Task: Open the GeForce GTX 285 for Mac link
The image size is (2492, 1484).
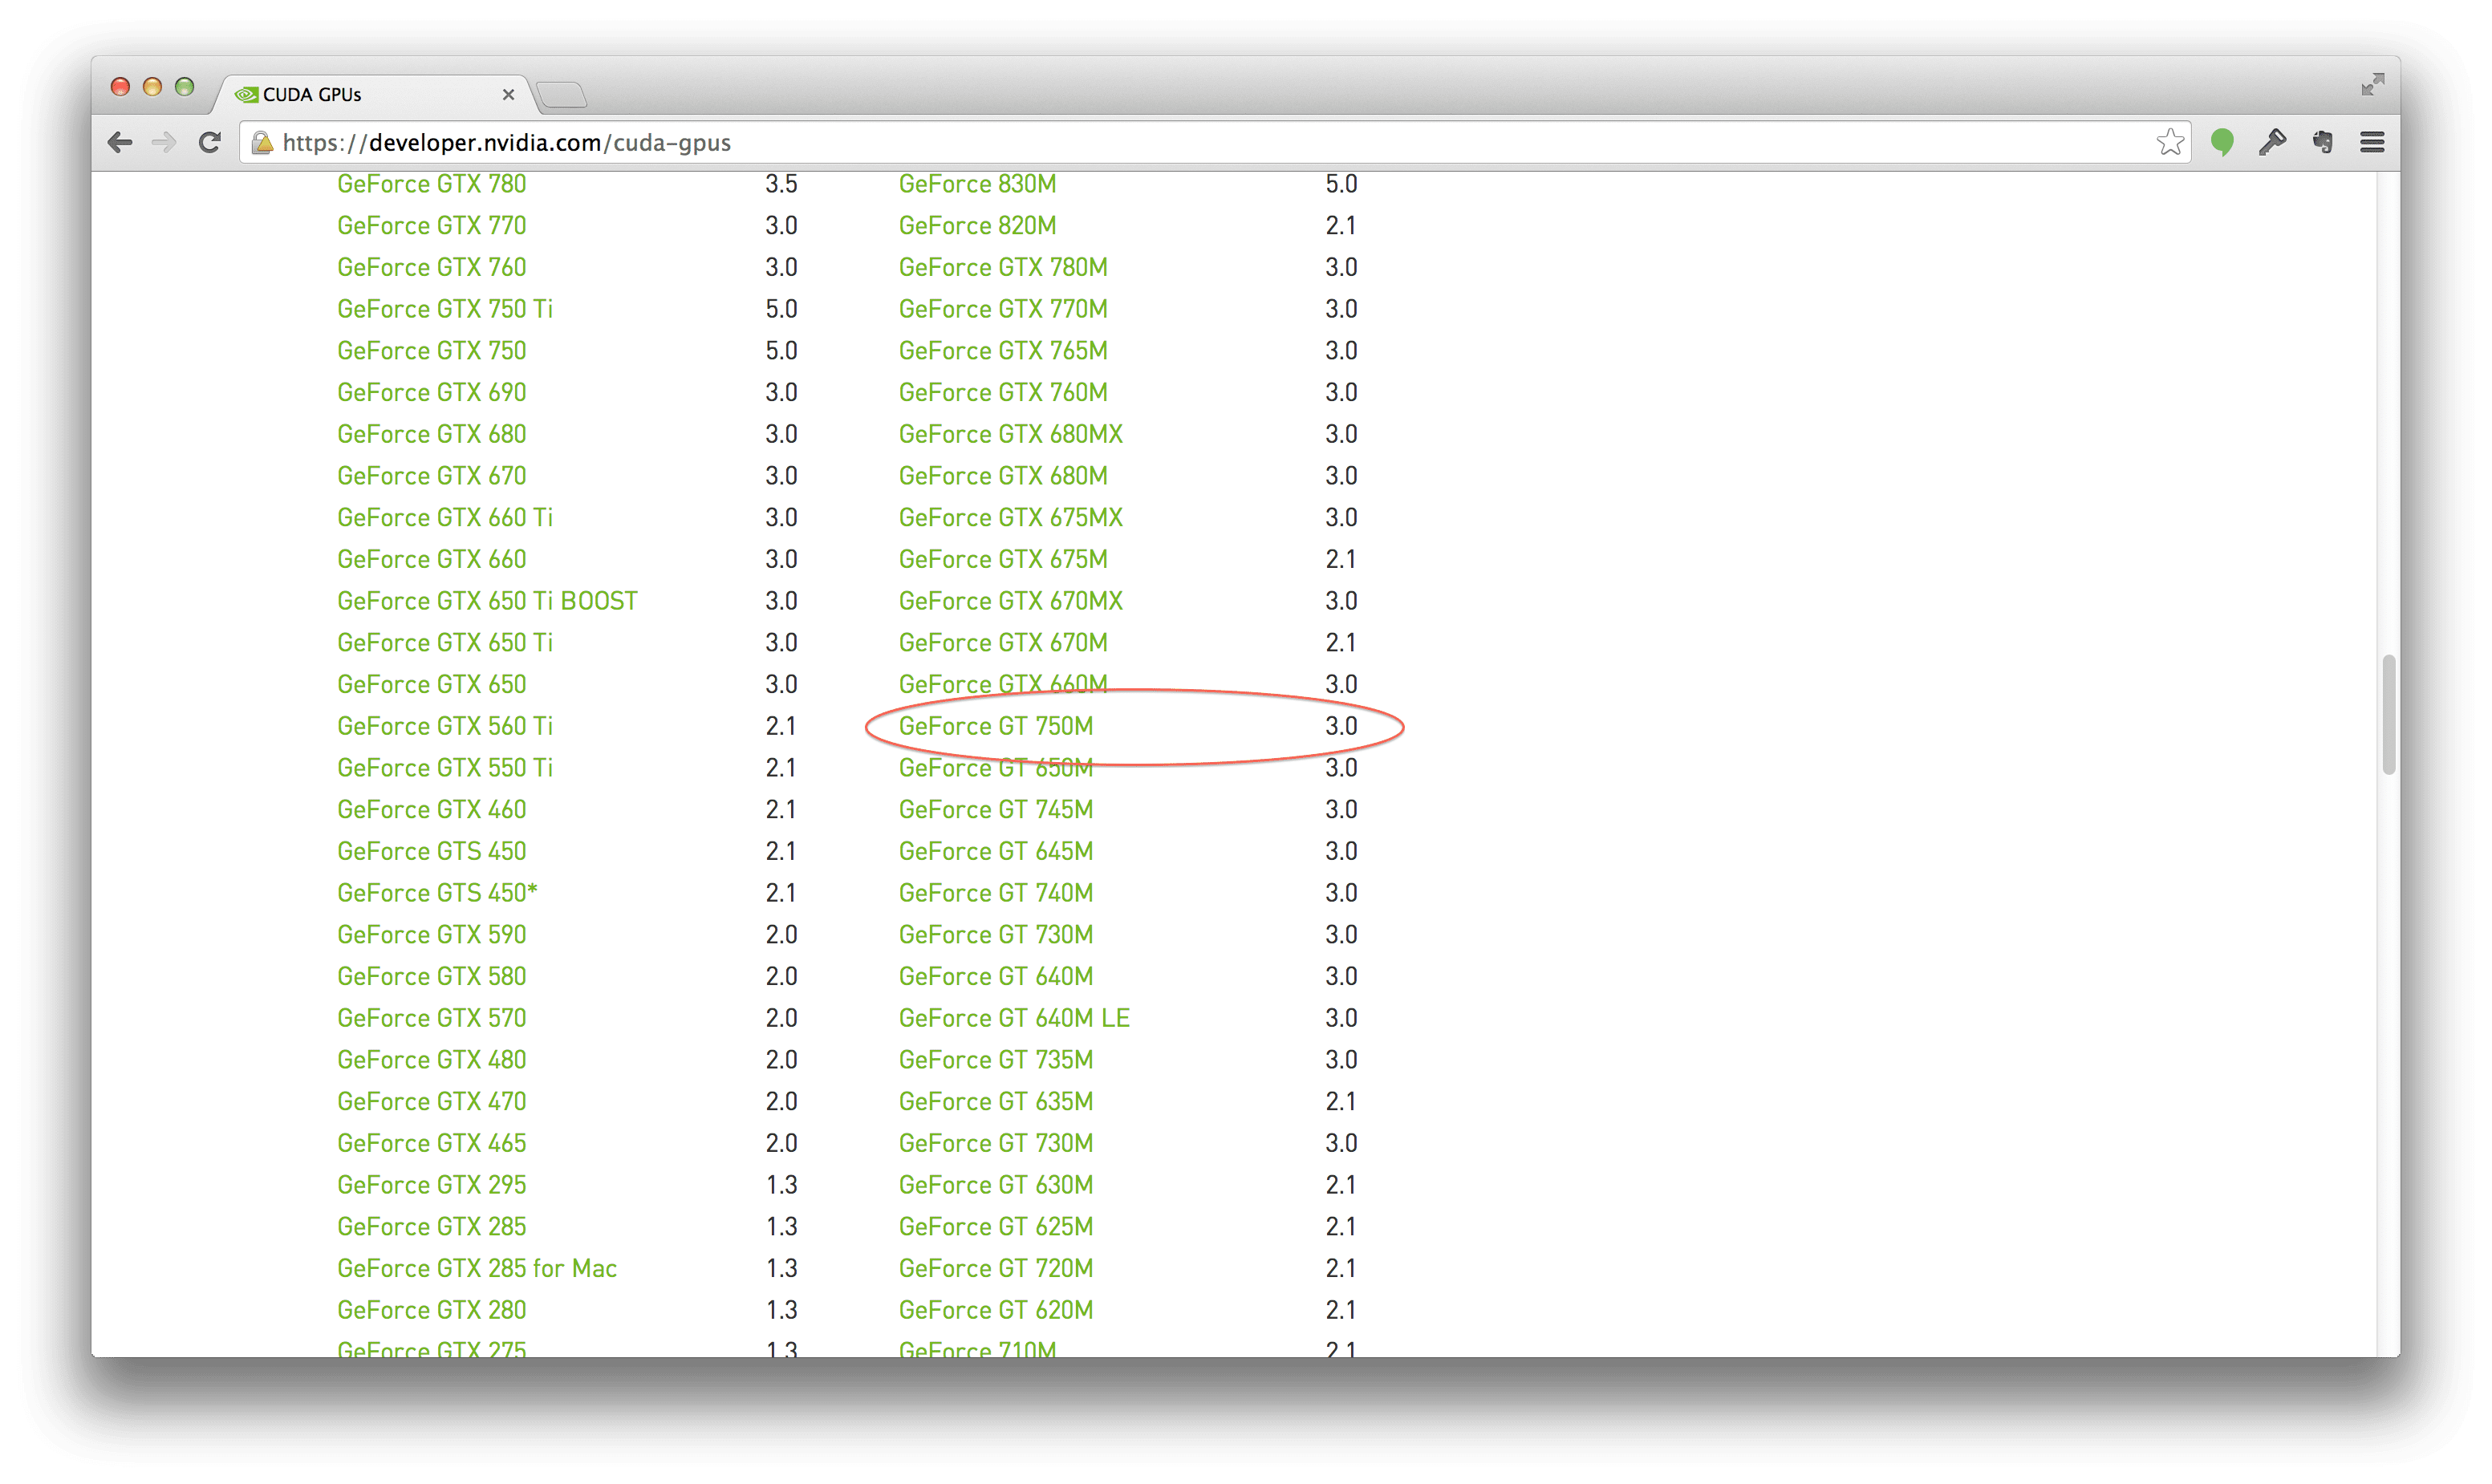Action: tap(476, 1268)
